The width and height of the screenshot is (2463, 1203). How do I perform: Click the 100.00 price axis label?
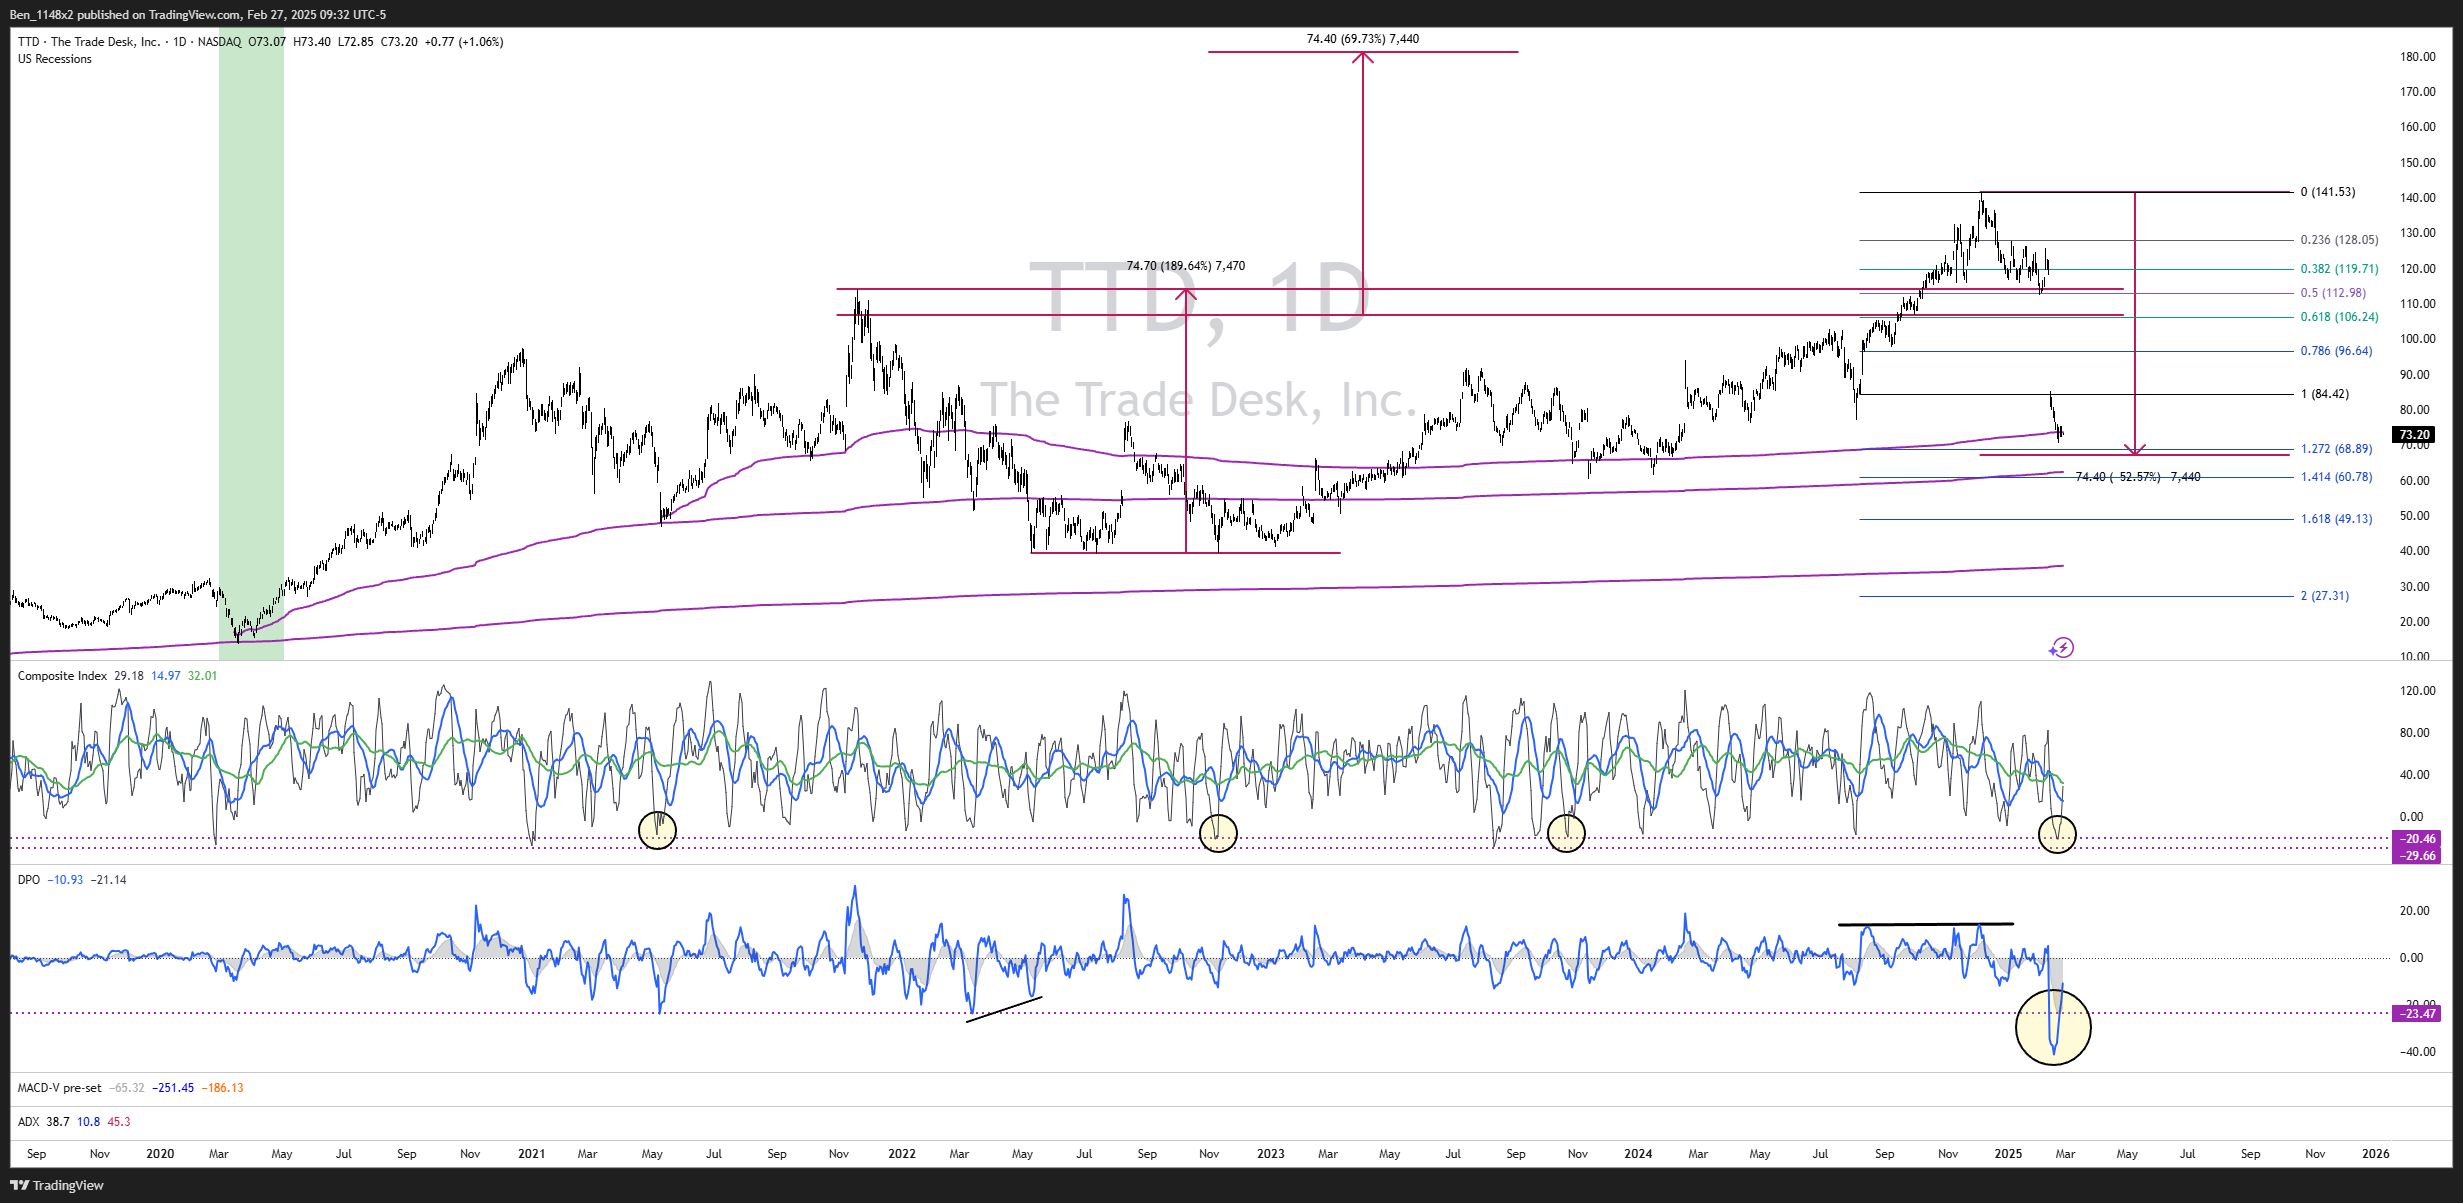2418,339
